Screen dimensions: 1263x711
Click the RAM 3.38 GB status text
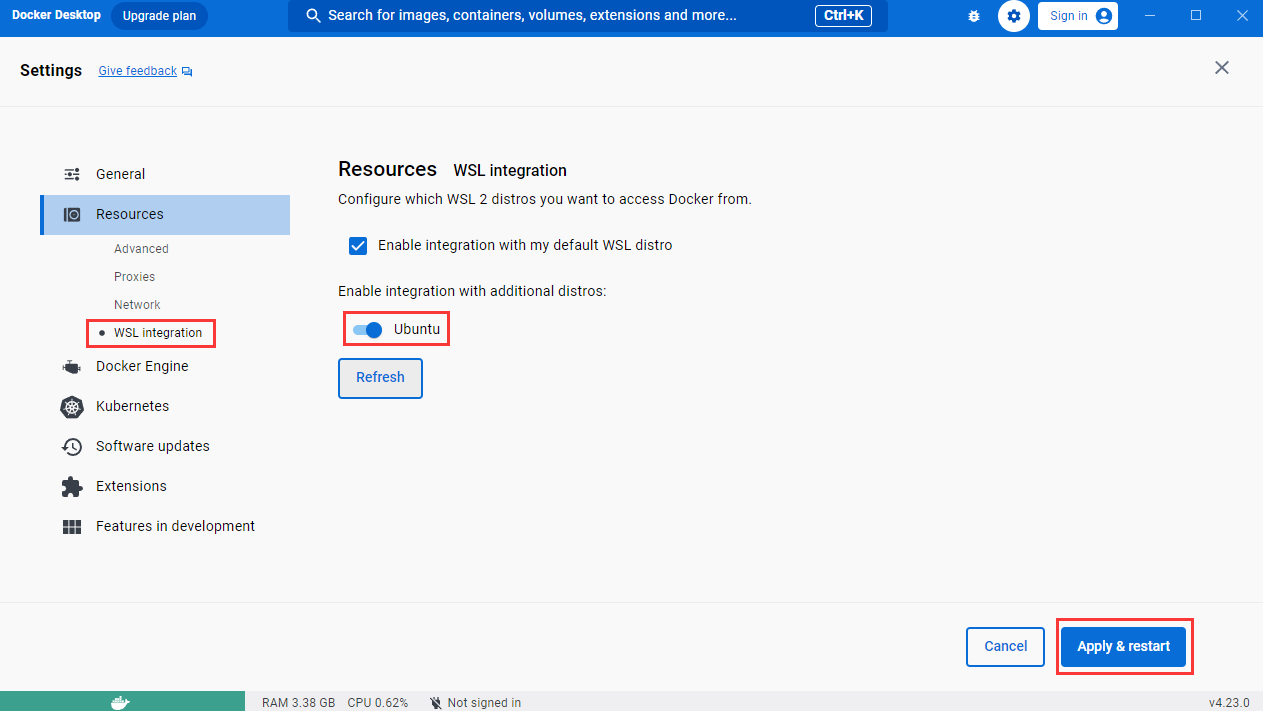point(298,703)
